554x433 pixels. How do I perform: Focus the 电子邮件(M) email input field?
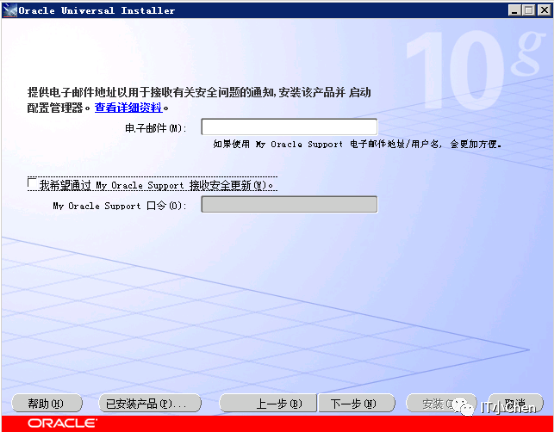coord(289,127)
